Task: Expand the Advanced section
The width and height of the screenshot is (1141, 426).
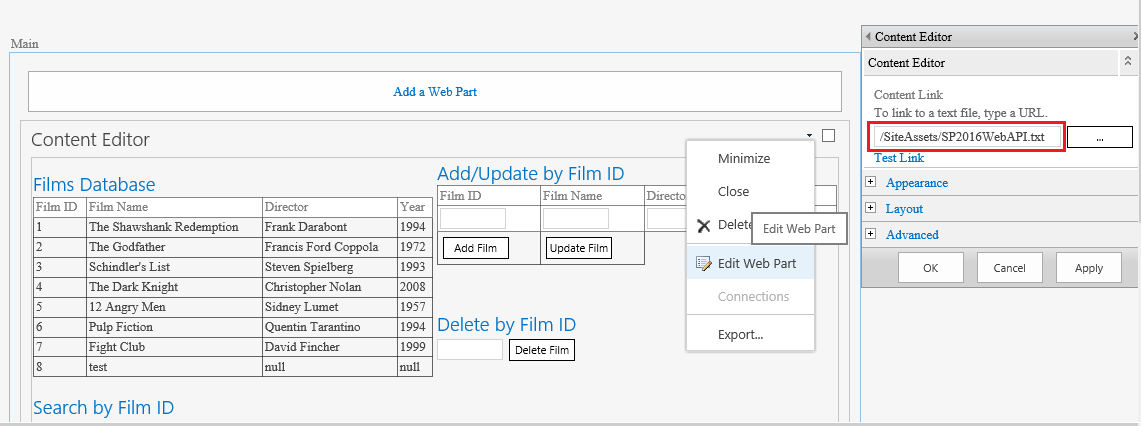Action: point(871,235)
